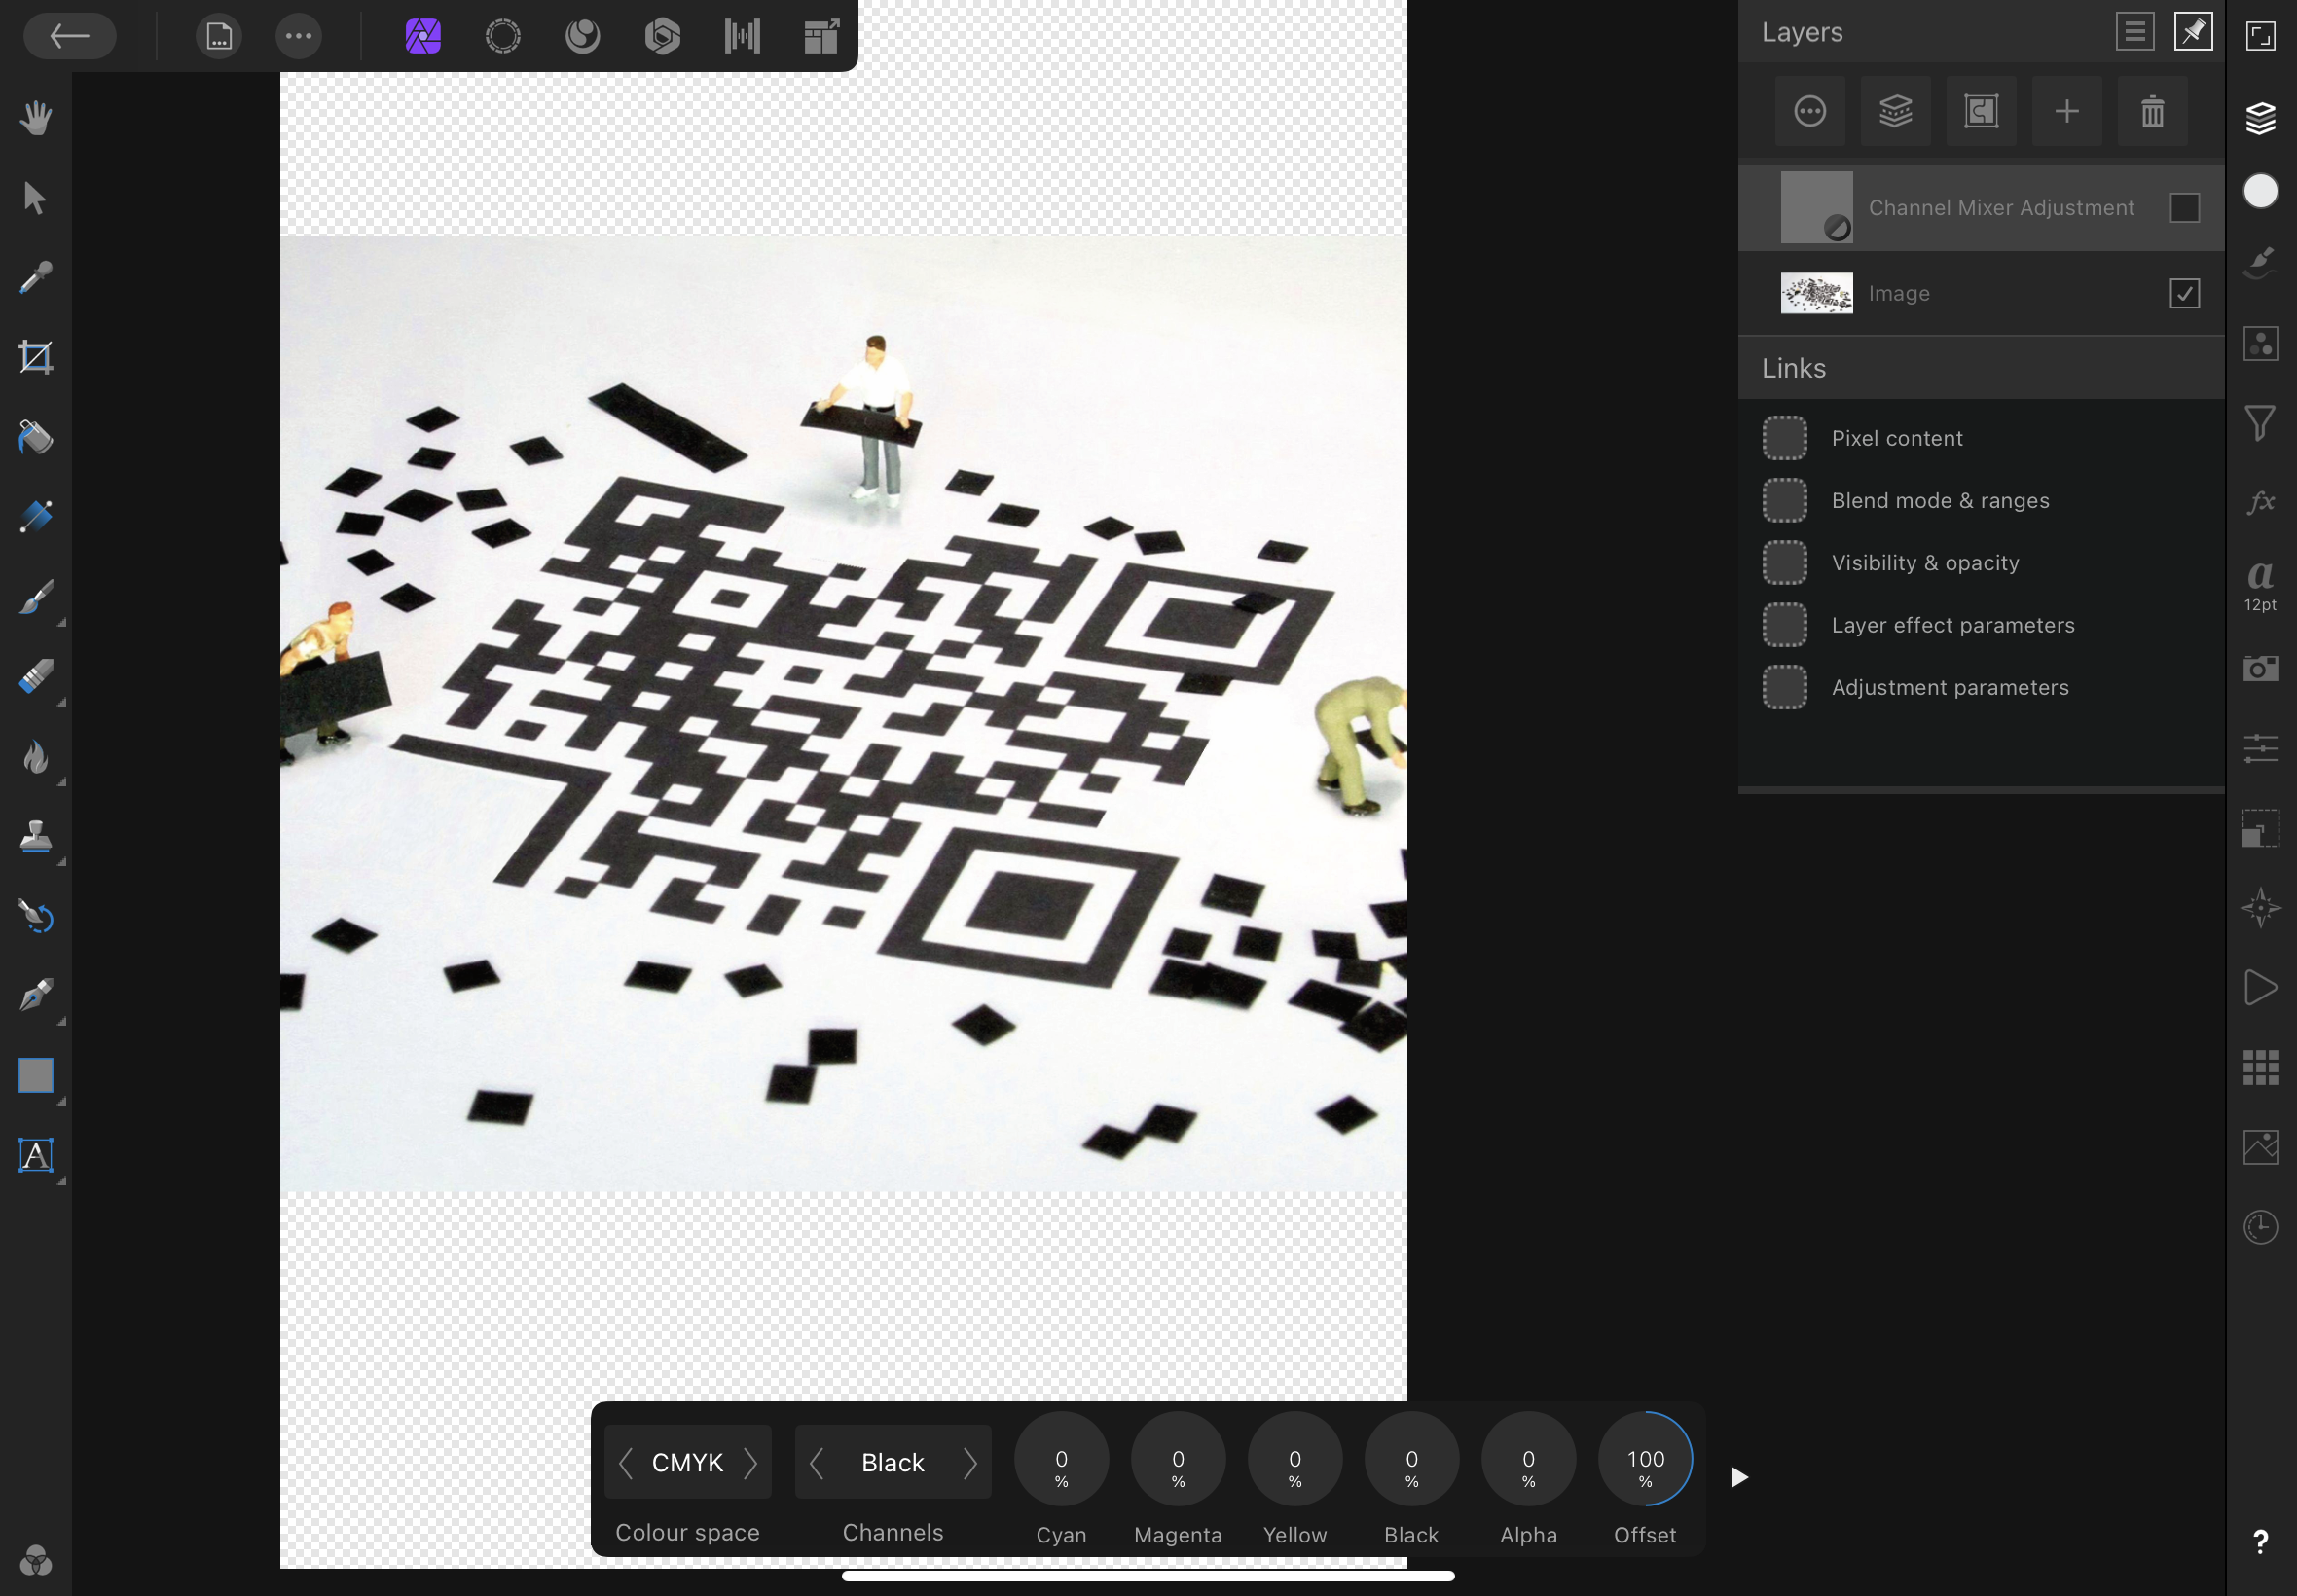Go back with the arrow button
Screen dimensions: 2297x1596
click(69, 37)
